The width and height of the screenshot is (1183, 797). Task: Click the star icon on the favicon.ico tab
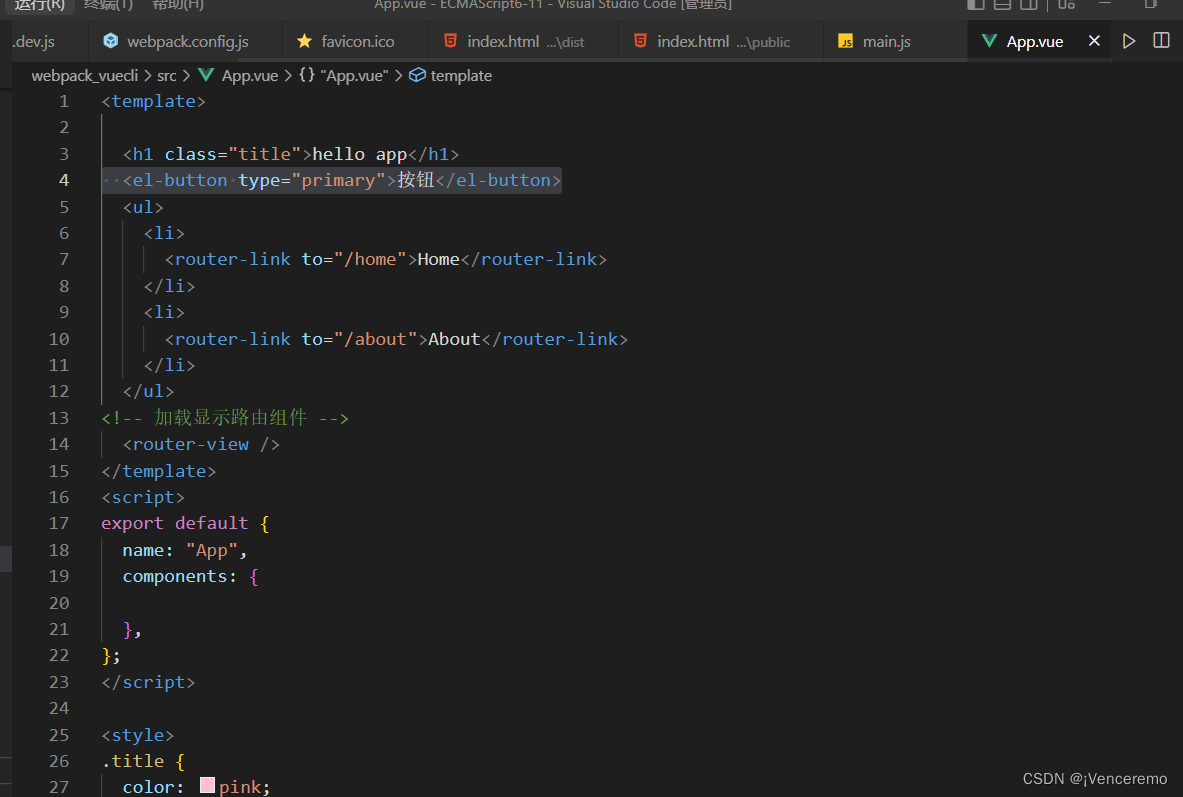tap(304, 41)
